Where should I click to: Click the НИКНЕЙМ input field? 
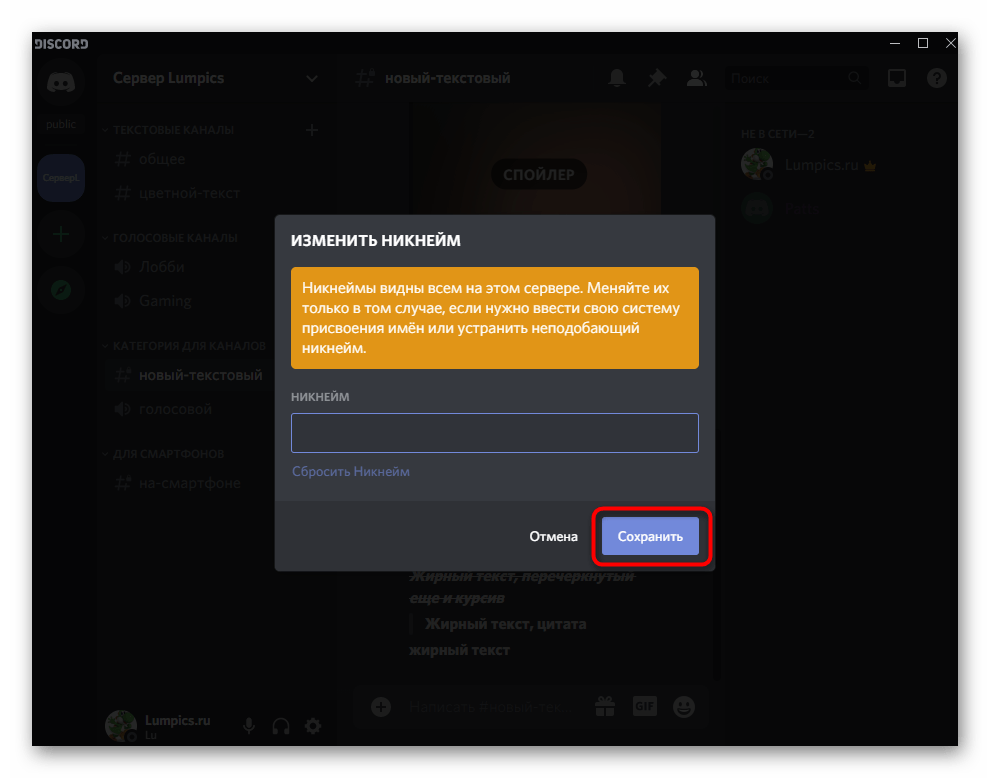pyautogui.click(x=494, y=433)
